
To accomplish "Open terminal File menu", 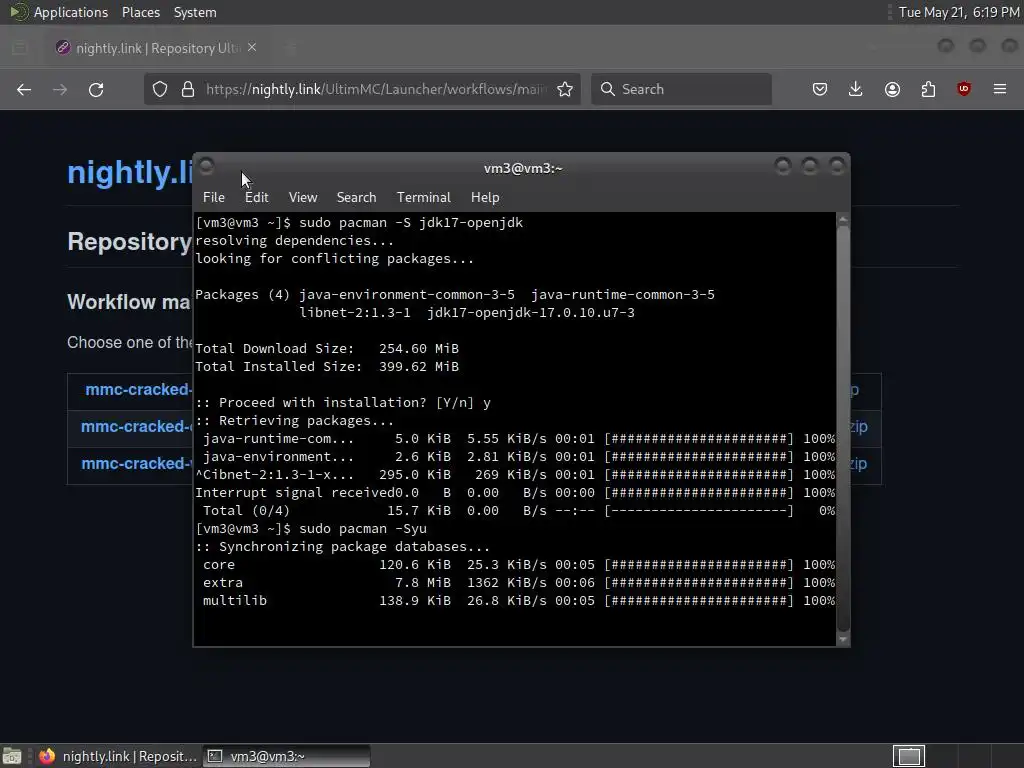I will [x=214, y=197].
